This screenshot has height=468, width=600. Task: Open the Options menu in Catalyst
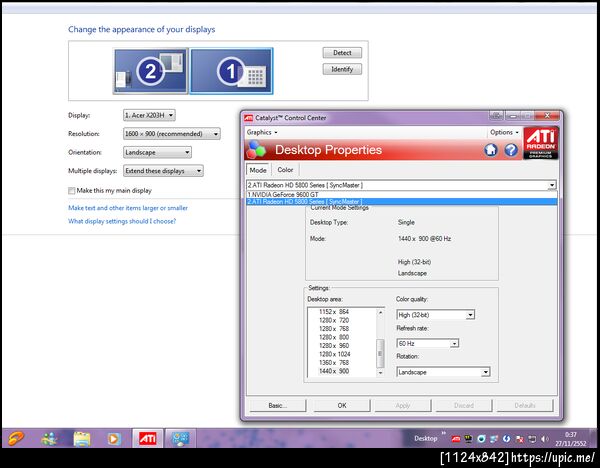point(504,132)
